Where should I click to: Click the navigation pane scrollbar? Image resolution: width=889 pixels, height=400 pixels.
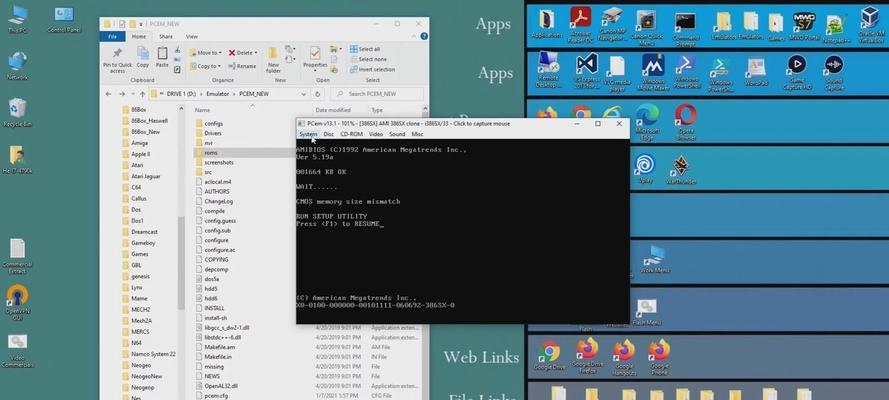tap(181, 263)
